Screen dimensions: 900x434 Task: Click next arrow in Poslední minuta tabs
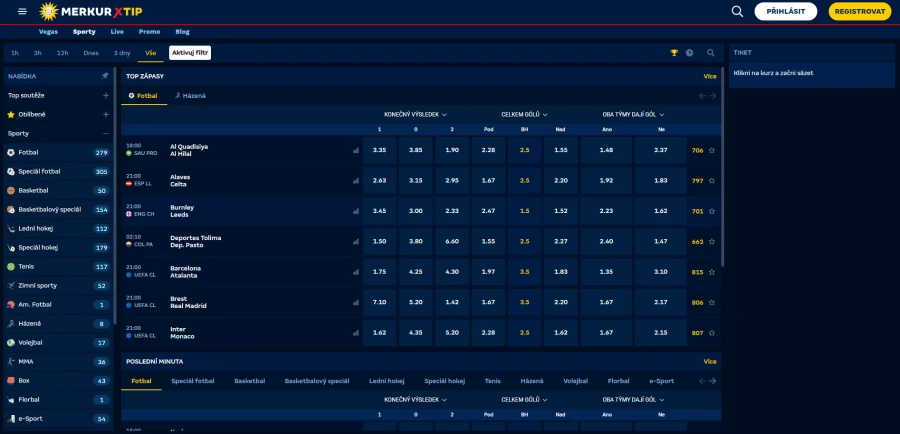(x=713, y=381)
